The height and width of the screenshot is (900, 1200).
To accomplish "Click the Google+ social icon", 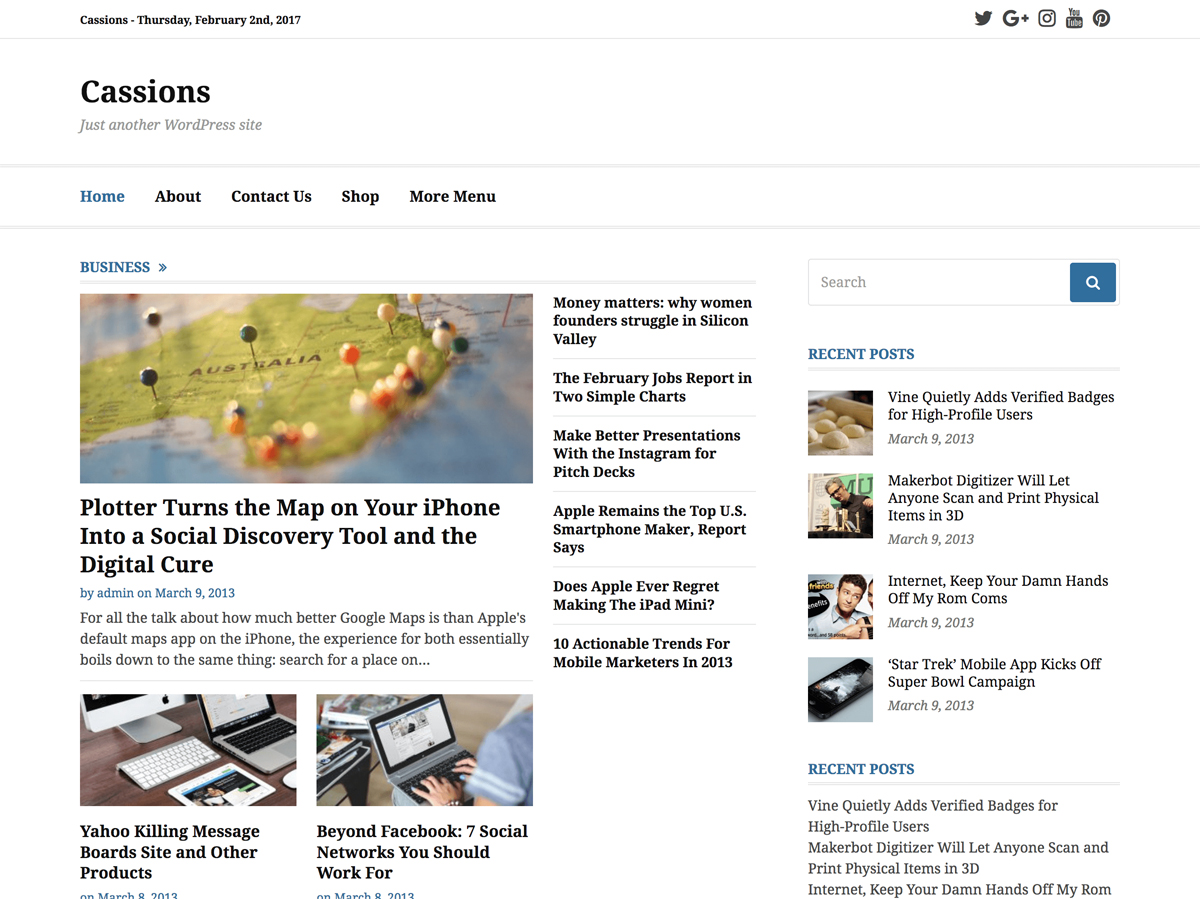I will (x=1015, y=18).
